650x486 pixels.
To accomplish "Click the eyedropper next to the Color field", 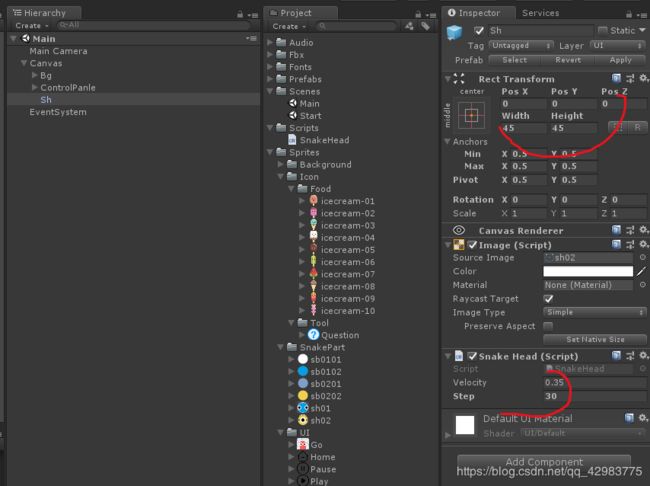I will (x=641, y=271).
